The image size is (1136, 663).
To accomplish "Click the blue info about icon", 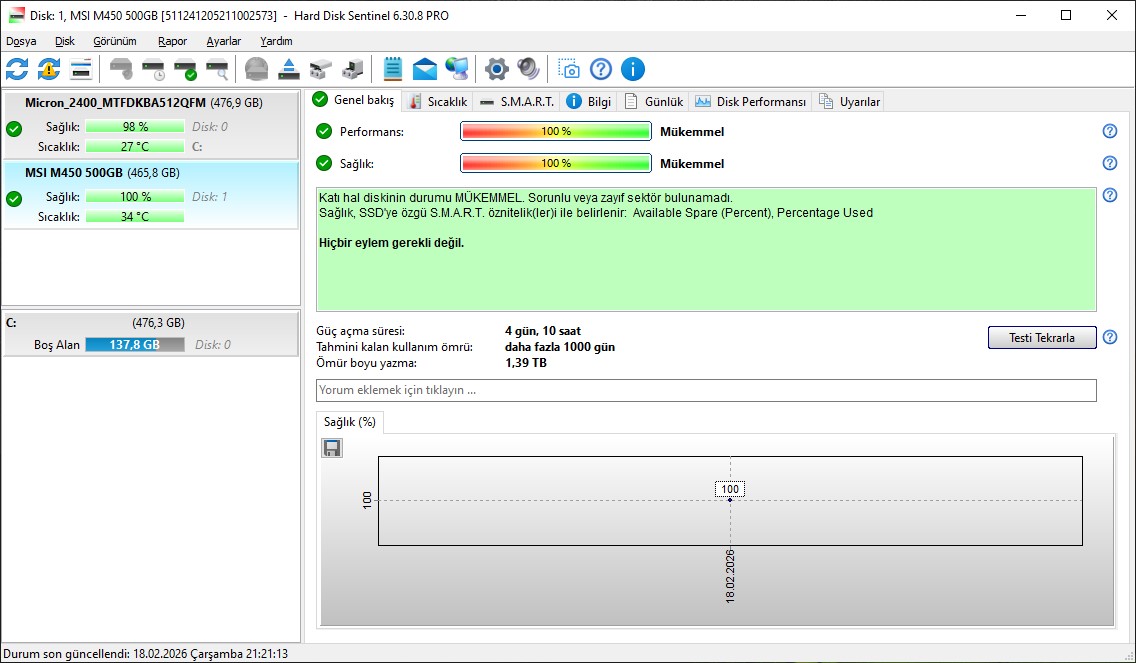I will [x=632, y=70].
